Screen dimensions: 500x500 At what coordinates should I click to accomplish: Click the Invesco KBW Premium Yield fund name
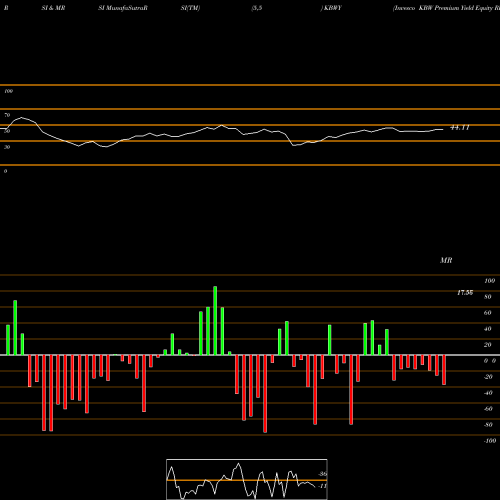[447, 8]
